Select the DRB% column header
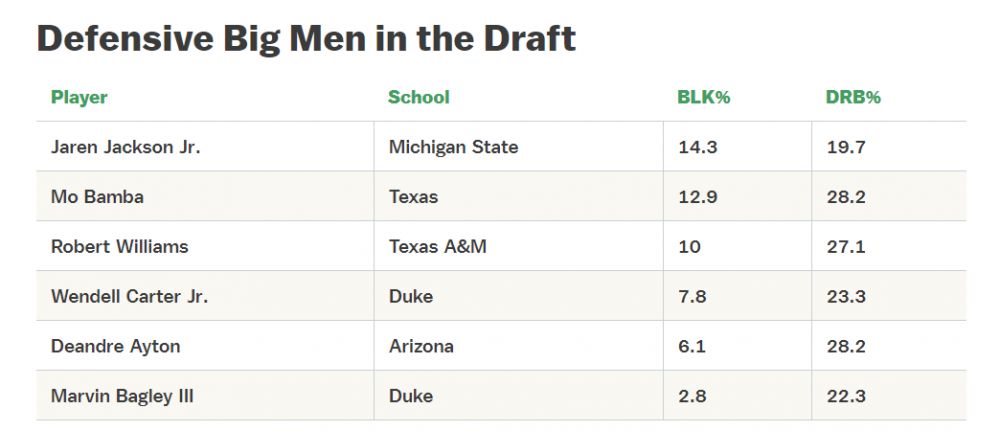 tap(852, 97)
